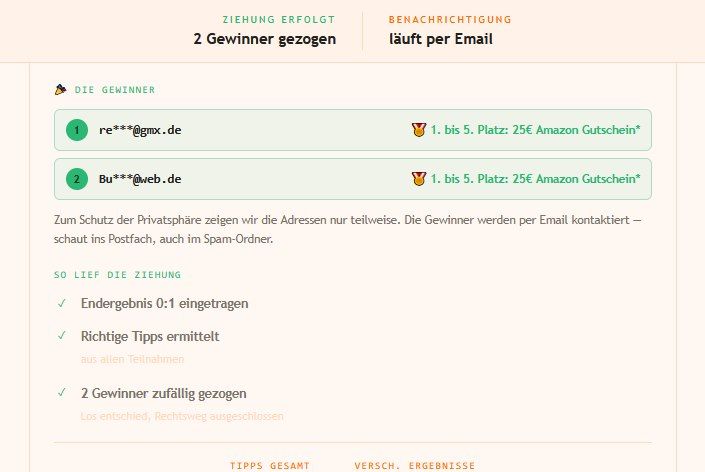
Task: Click the Versch. Ergebnisse label
Action: [415, 466]
